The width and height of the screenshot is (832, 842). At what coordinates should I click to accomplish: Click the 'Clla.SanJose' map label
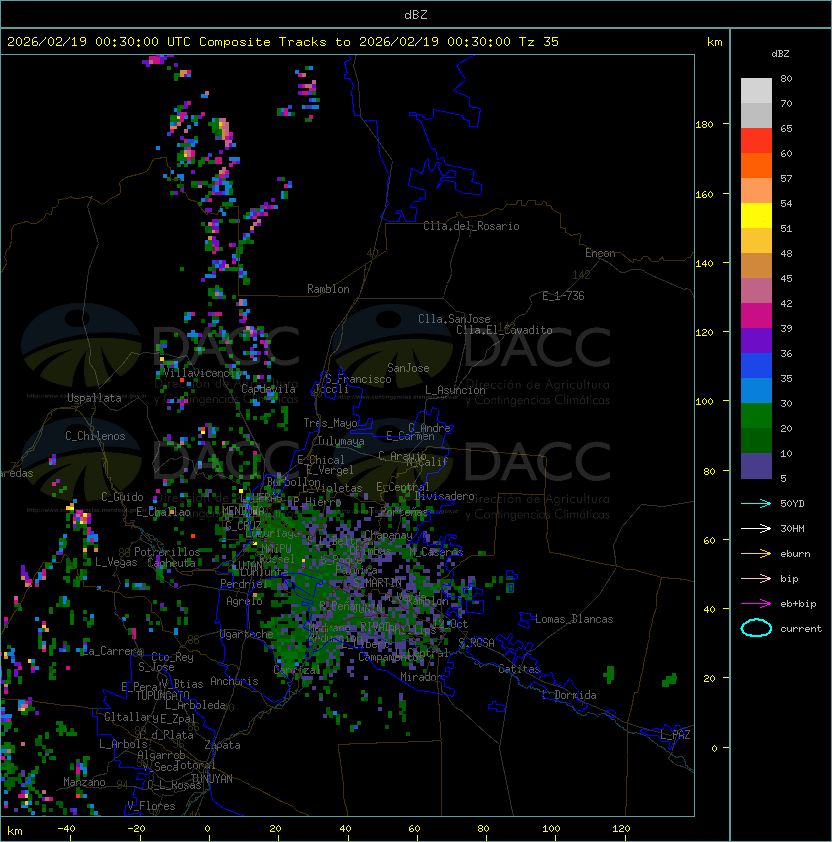pyautogui.click(x=454, y=319)
